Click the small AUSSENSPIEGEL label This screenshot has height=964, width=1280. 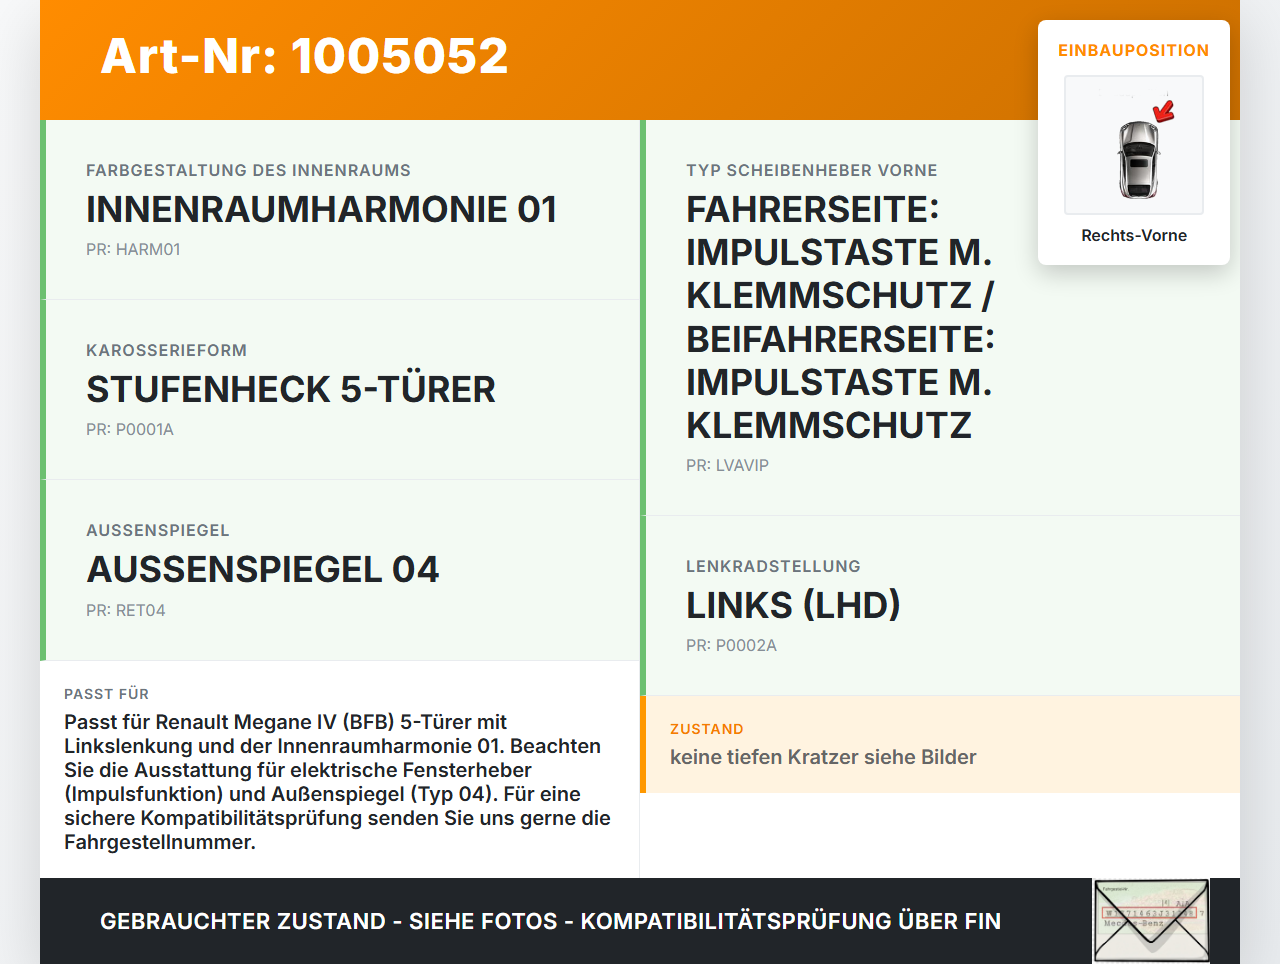tap(158, 531)
